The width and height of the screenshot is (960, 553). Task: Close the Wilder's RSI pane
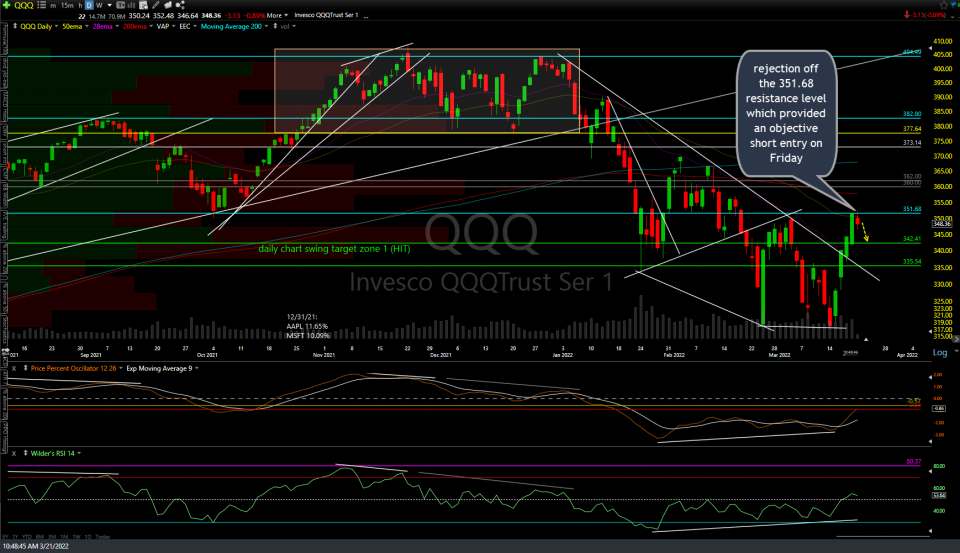(x=13, y=453)
